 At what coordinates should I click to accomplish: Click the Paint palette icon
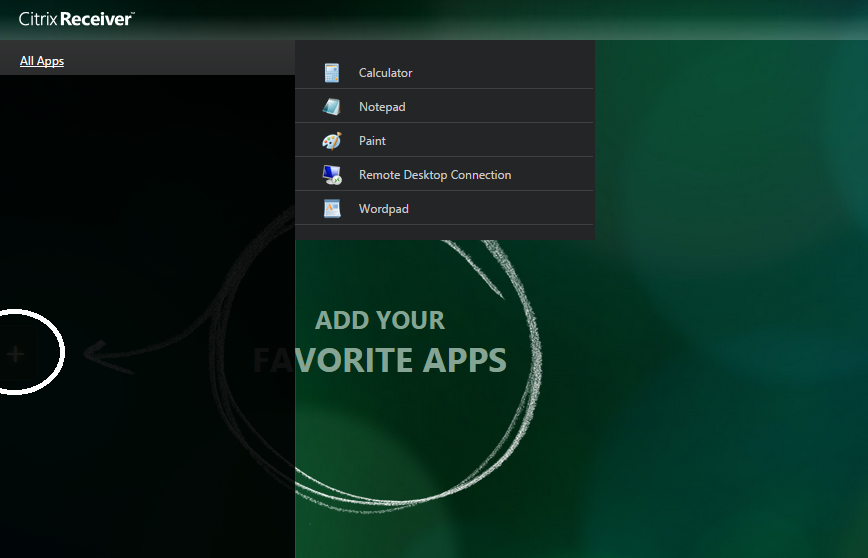pos(332,141)
